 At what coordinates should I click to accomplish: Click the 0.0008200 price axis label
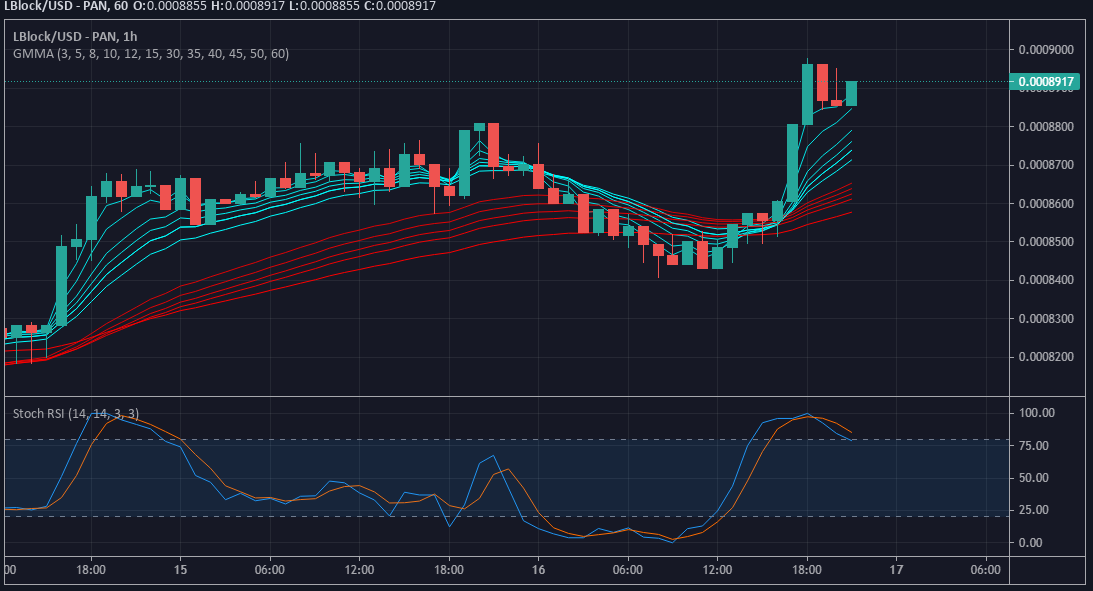pos(1046,357)
